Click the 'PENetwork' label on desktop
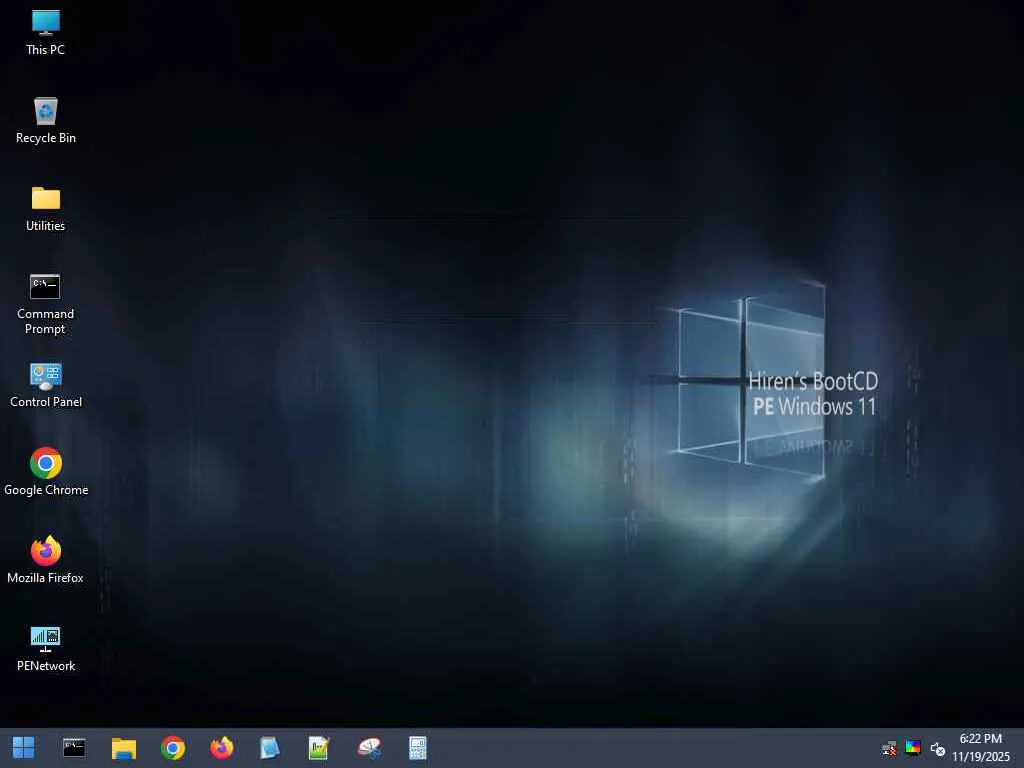The image size is (1024, 768). [46, 666]
